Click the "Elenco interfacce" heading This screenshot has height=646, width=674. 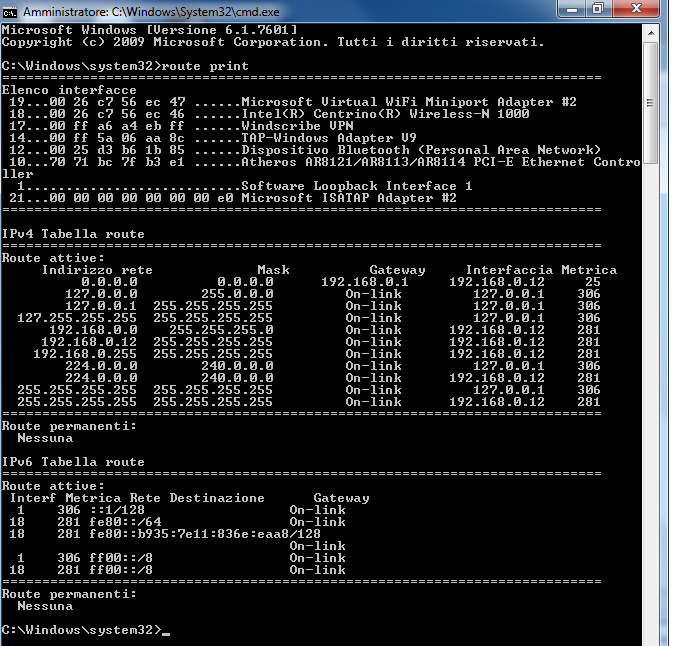click(69, 90)
